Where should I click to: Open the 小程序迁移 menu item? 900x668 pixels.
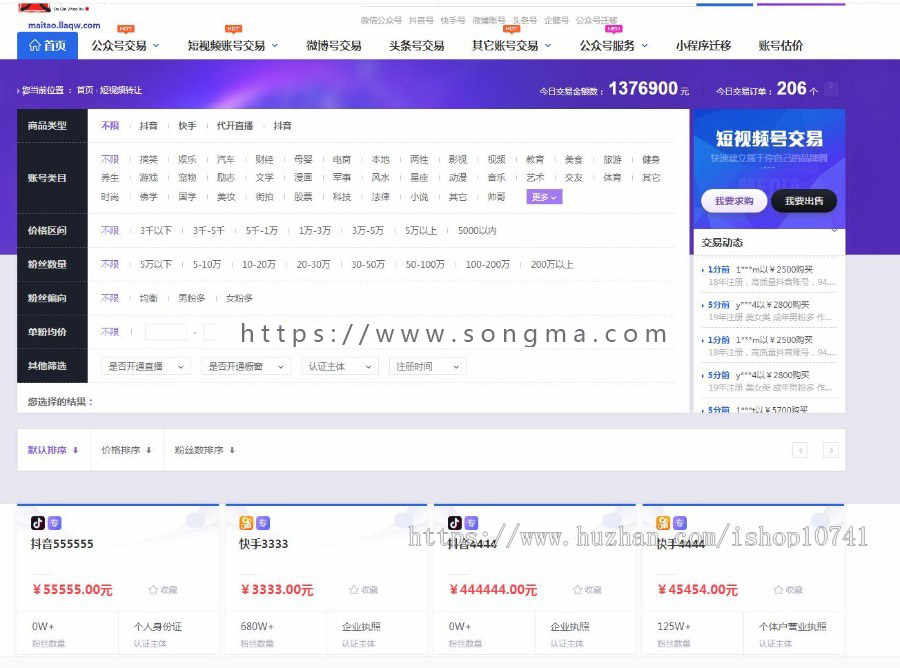click(x=703, y=45)
